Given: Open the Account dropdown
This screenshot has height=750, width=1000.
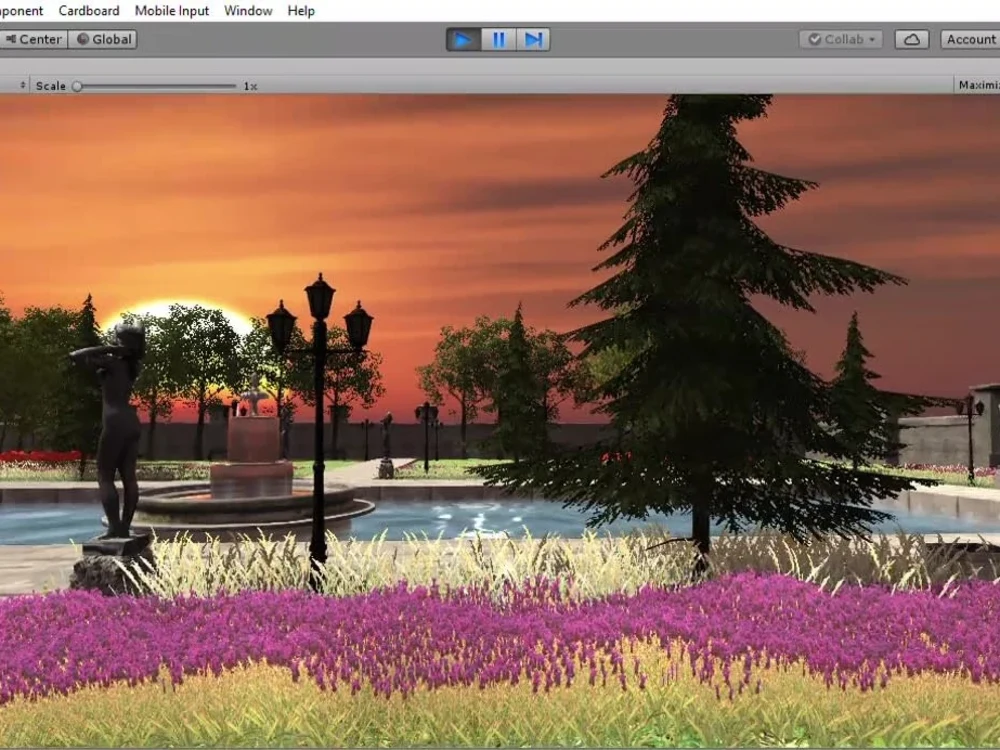Looking at the screenshot, I should 970,40.
